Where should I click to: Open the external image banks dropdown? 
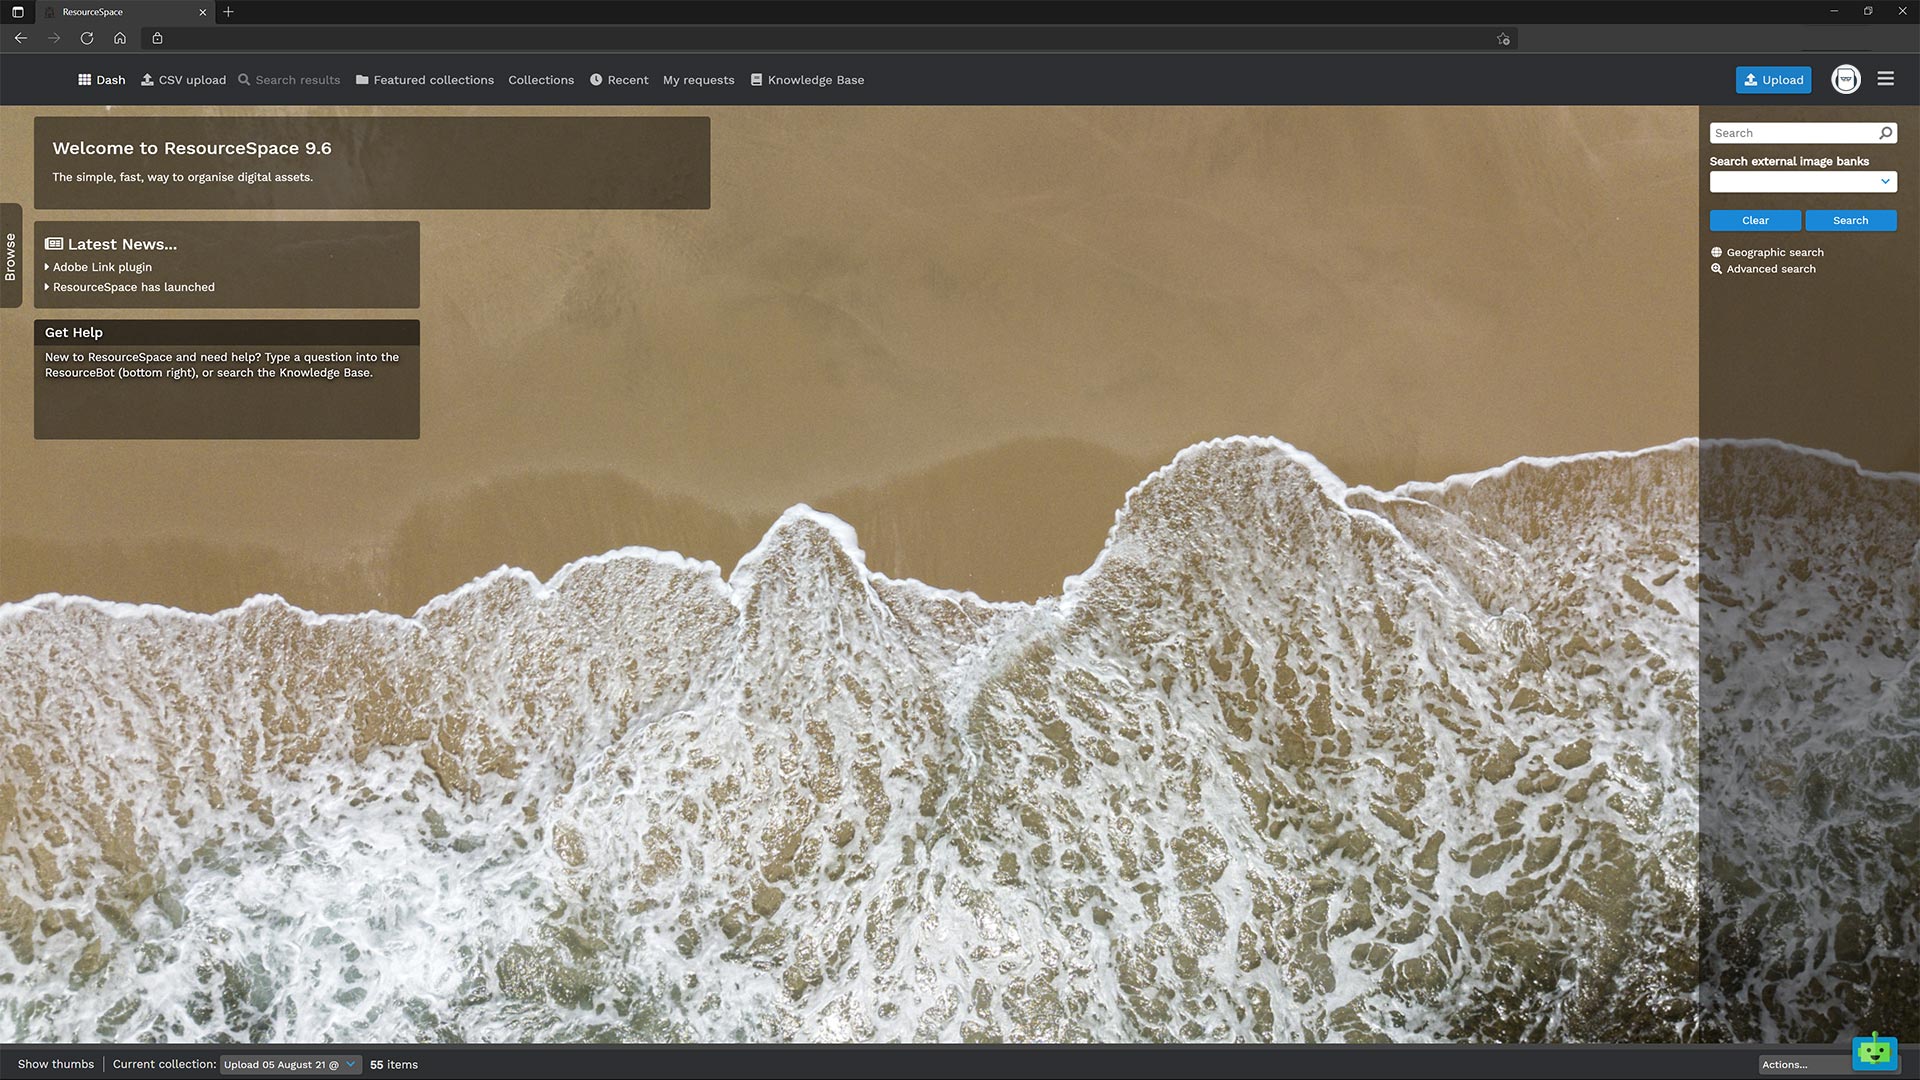coord(1802,182)
